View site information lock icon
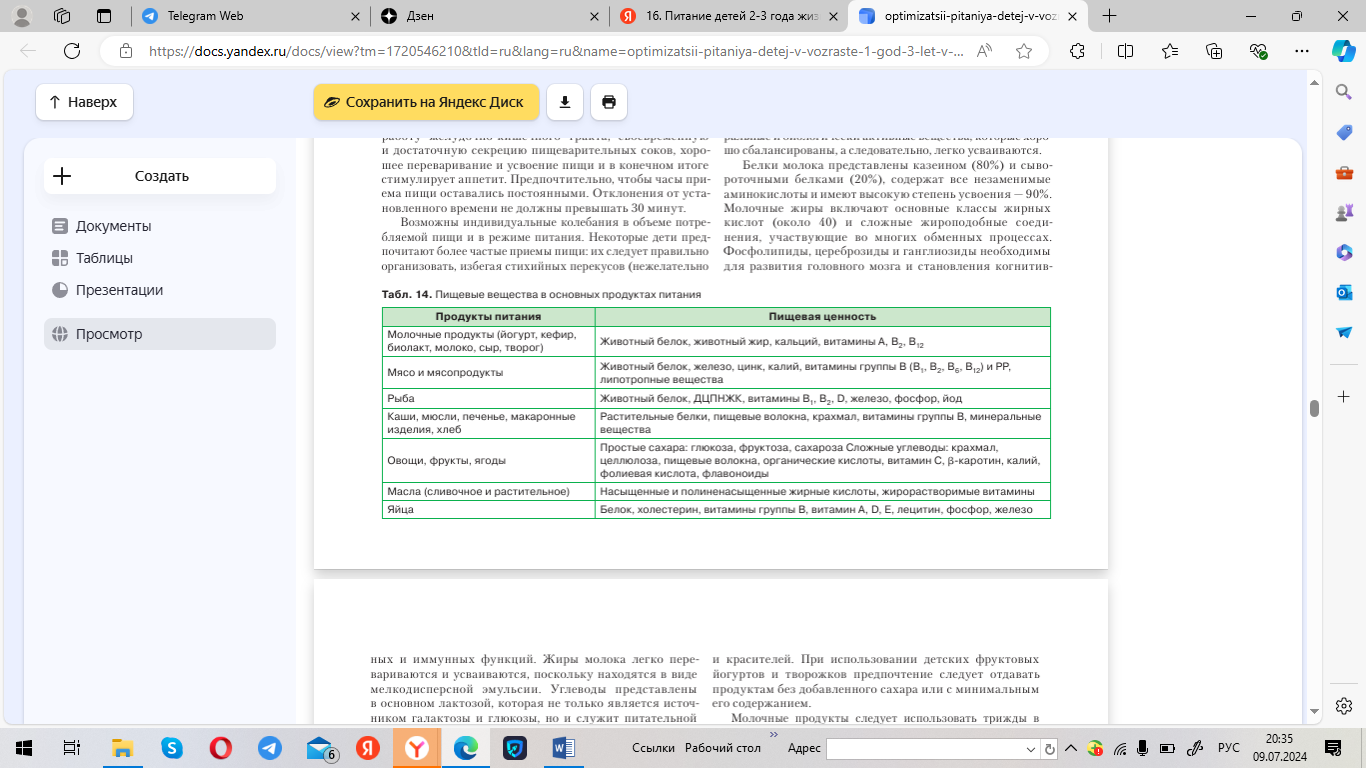The width and height of the screenshot is (1366, 768). click(125, 51)
